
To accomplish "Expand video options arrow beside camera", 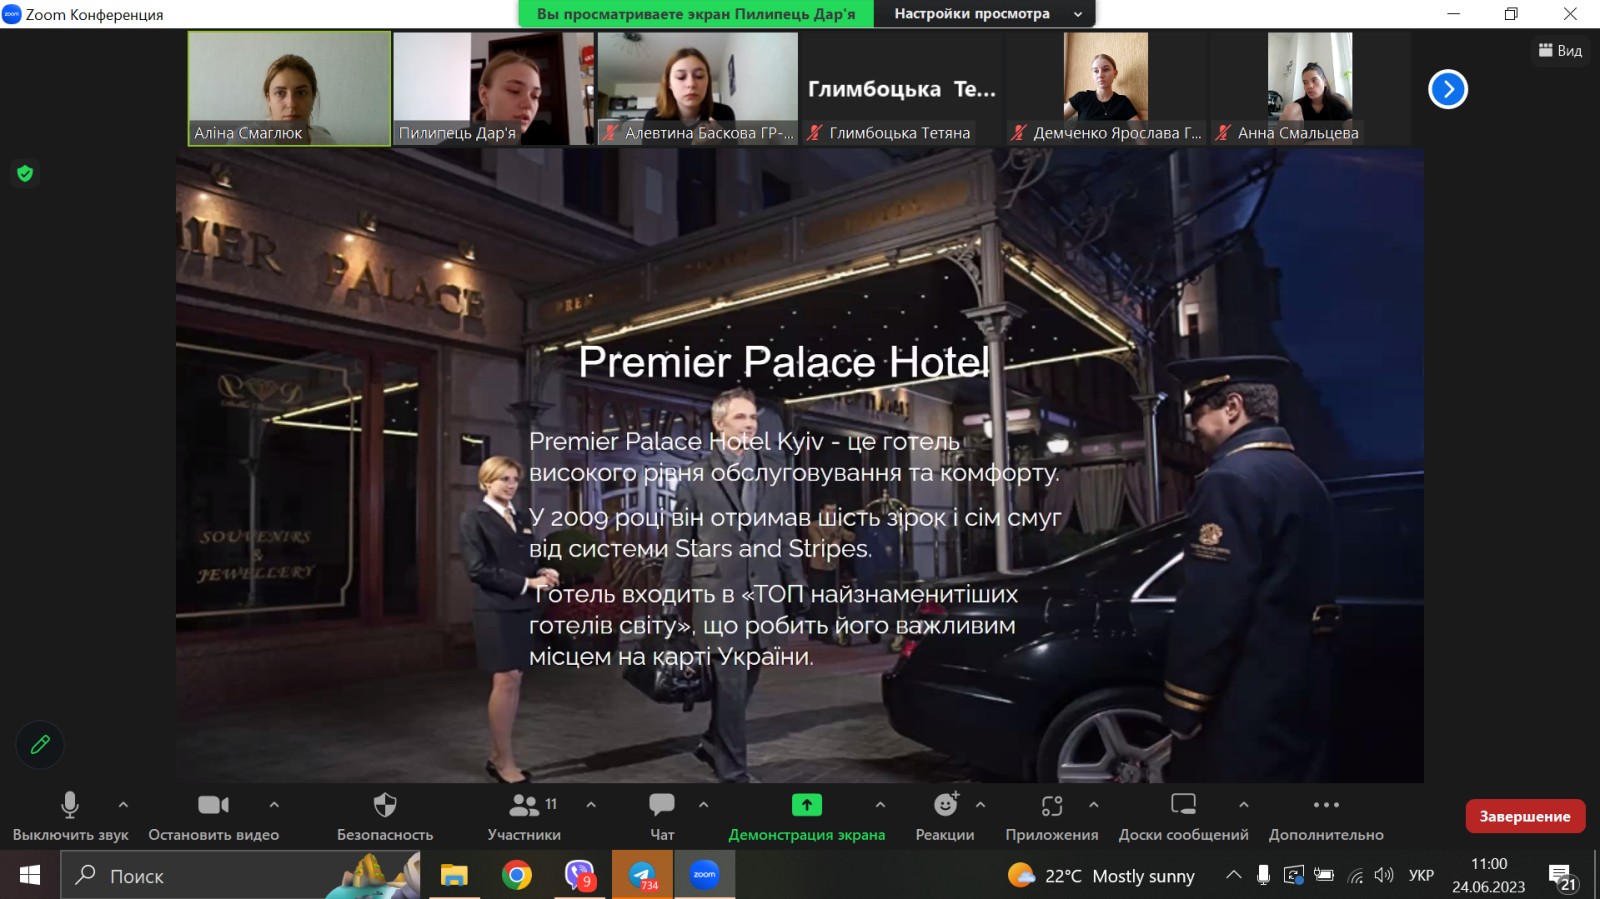I will [274, 804].
